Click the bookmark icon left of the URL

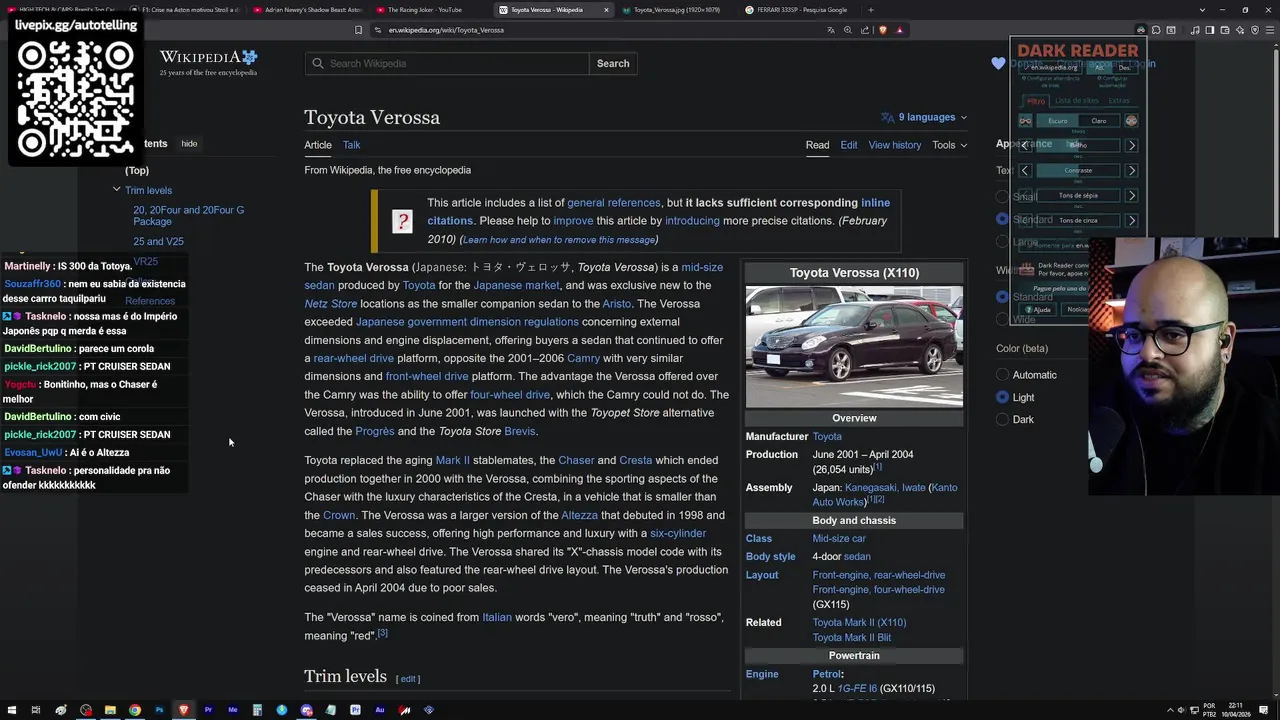(358, 30)
